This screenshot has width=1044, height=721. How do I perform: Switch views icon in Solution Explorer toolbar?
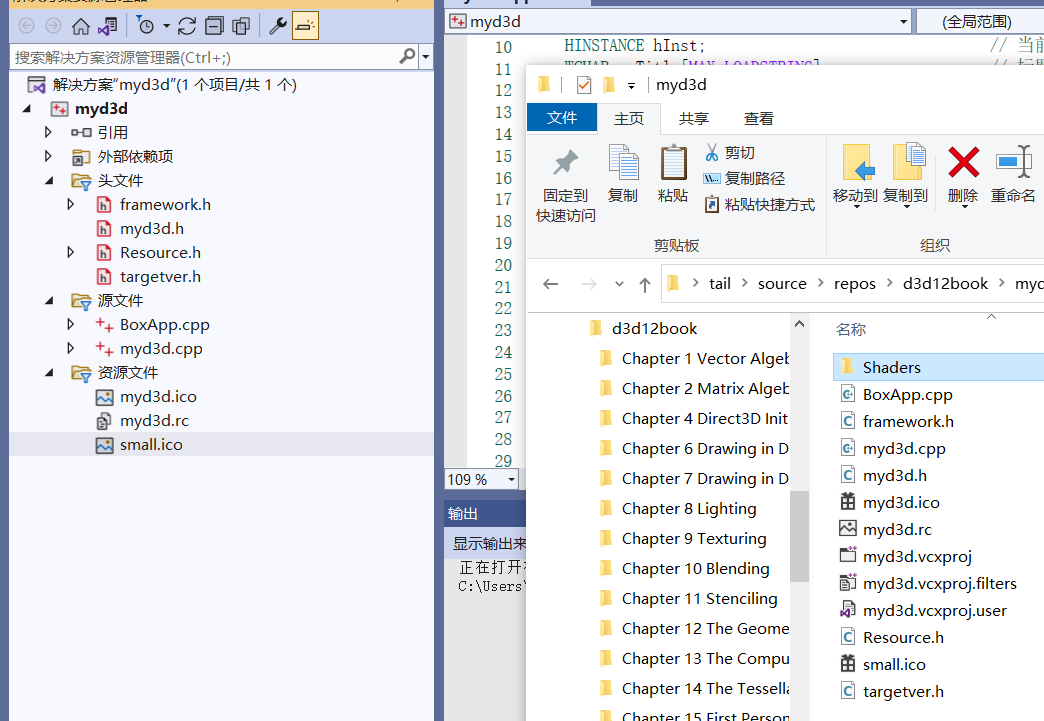107,26
